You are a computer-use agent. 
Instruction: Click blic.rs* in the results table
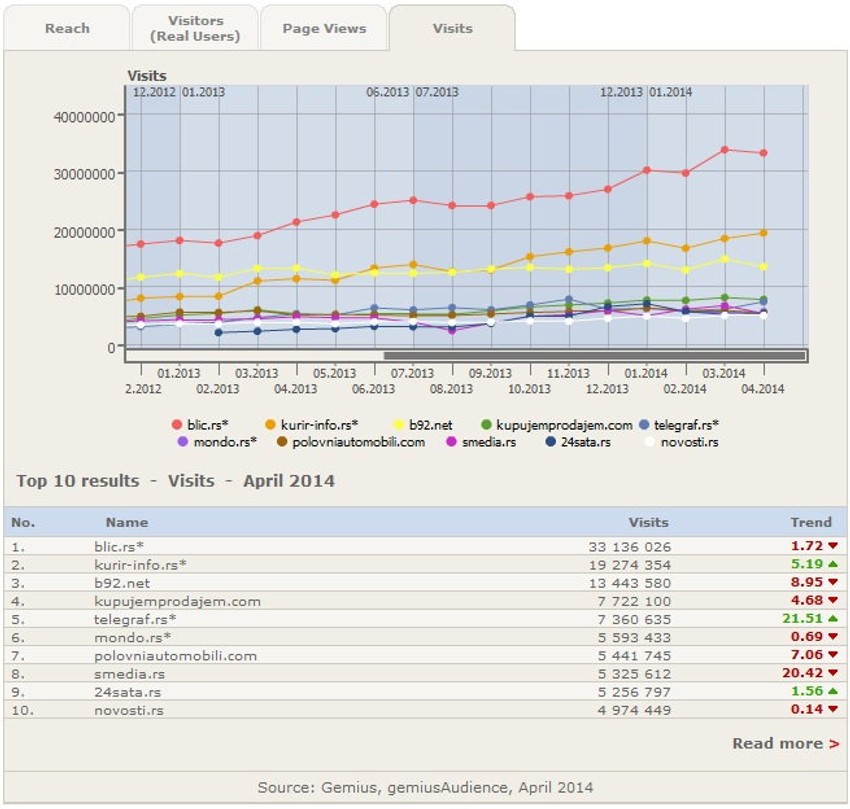(119, 546)
